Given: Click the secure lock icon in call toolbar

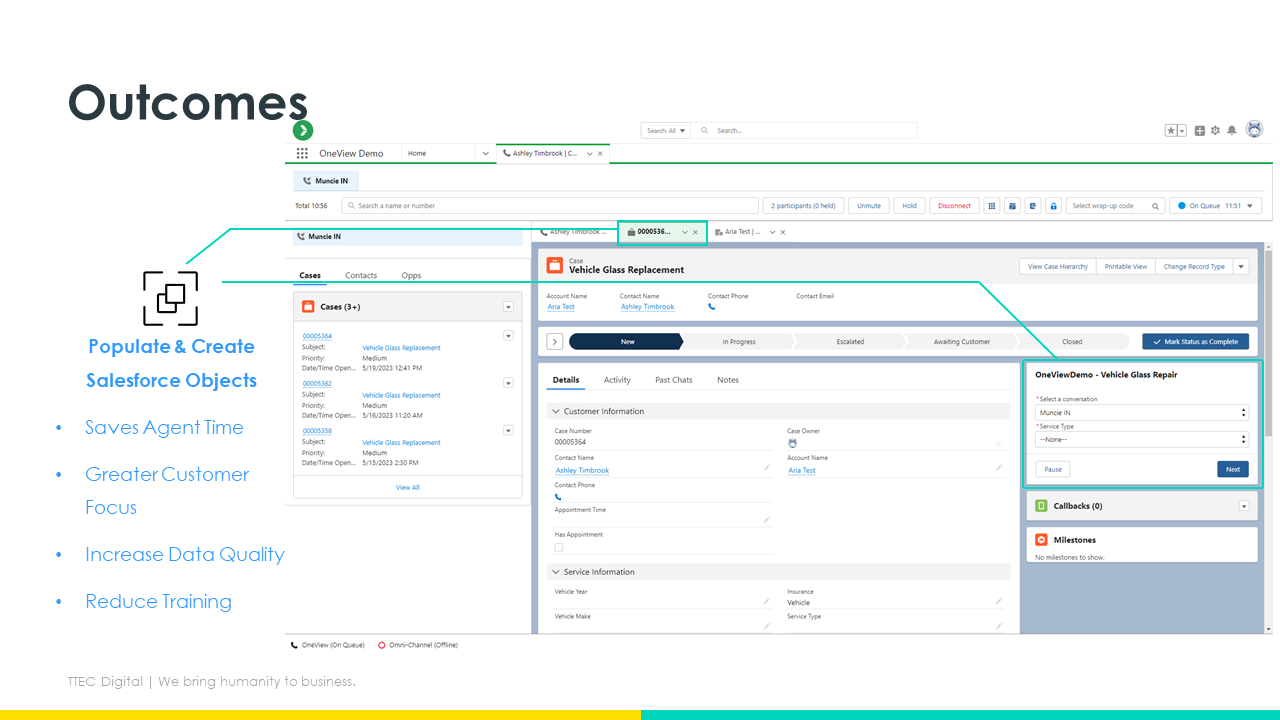Looking at the screenshot, I should tap(1053, 206).
